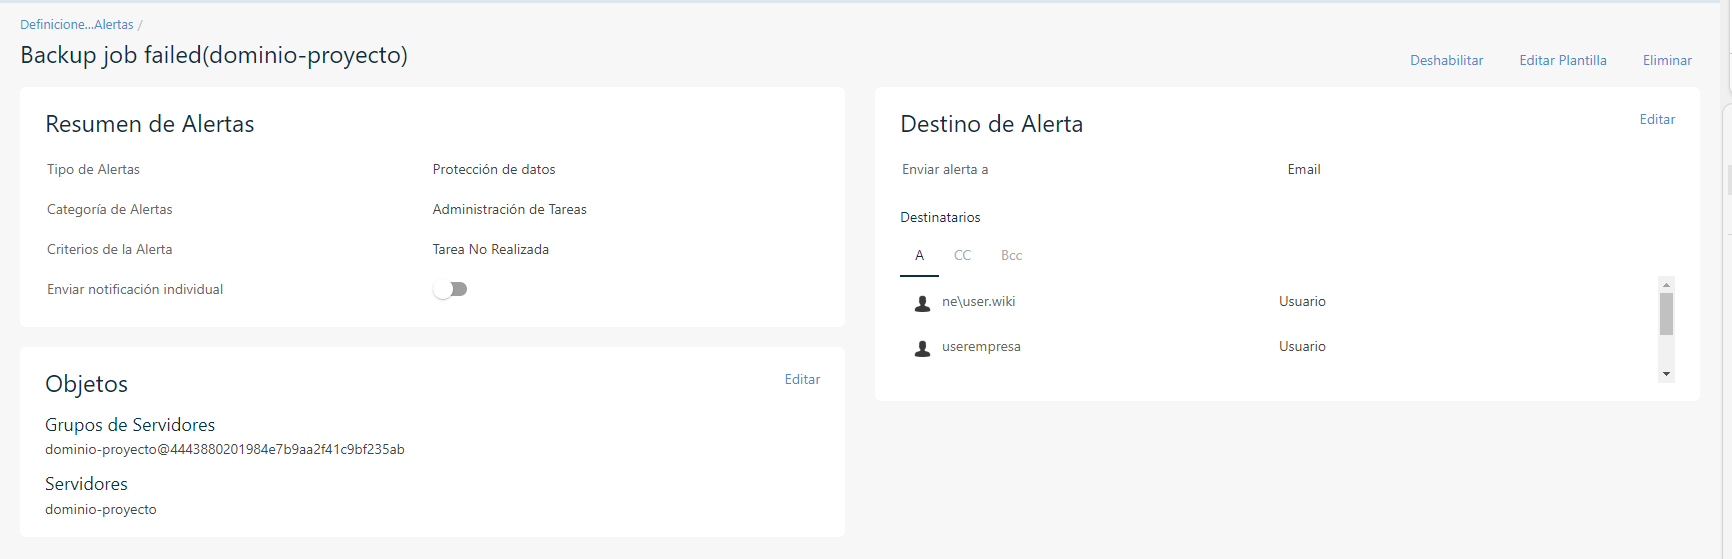Screen dimensions: 1732x559
Task: Edit the Destino de Alerta section
Action: pos(1656,120)
